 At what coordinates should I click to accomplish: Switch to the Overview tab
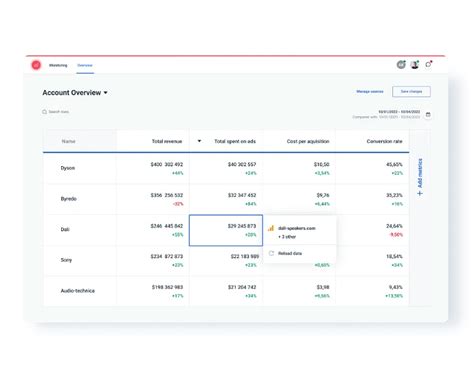click(x=85, y=65)
